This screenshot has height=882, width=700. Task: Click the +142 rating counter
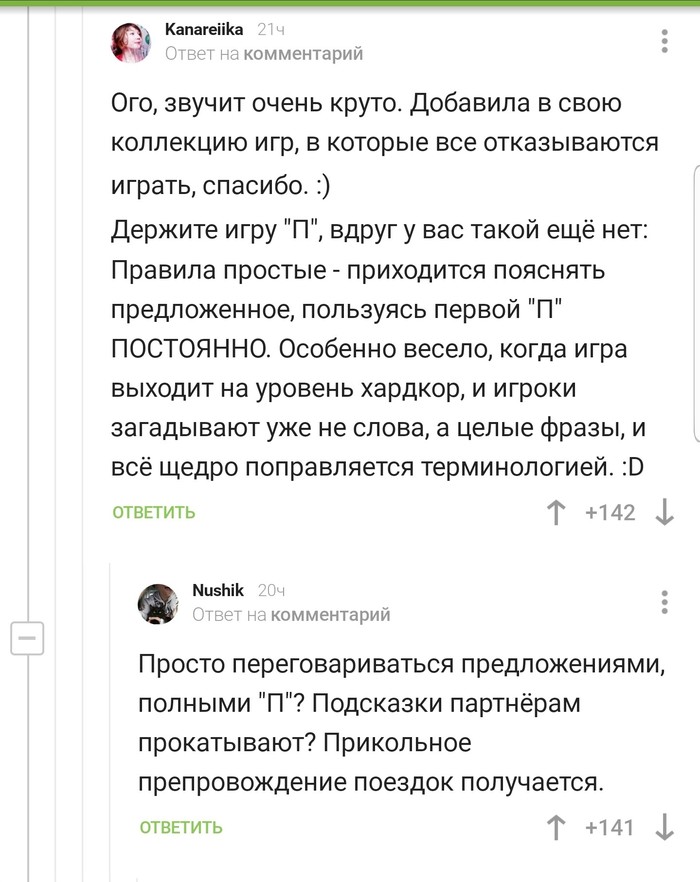coord(610,513)
